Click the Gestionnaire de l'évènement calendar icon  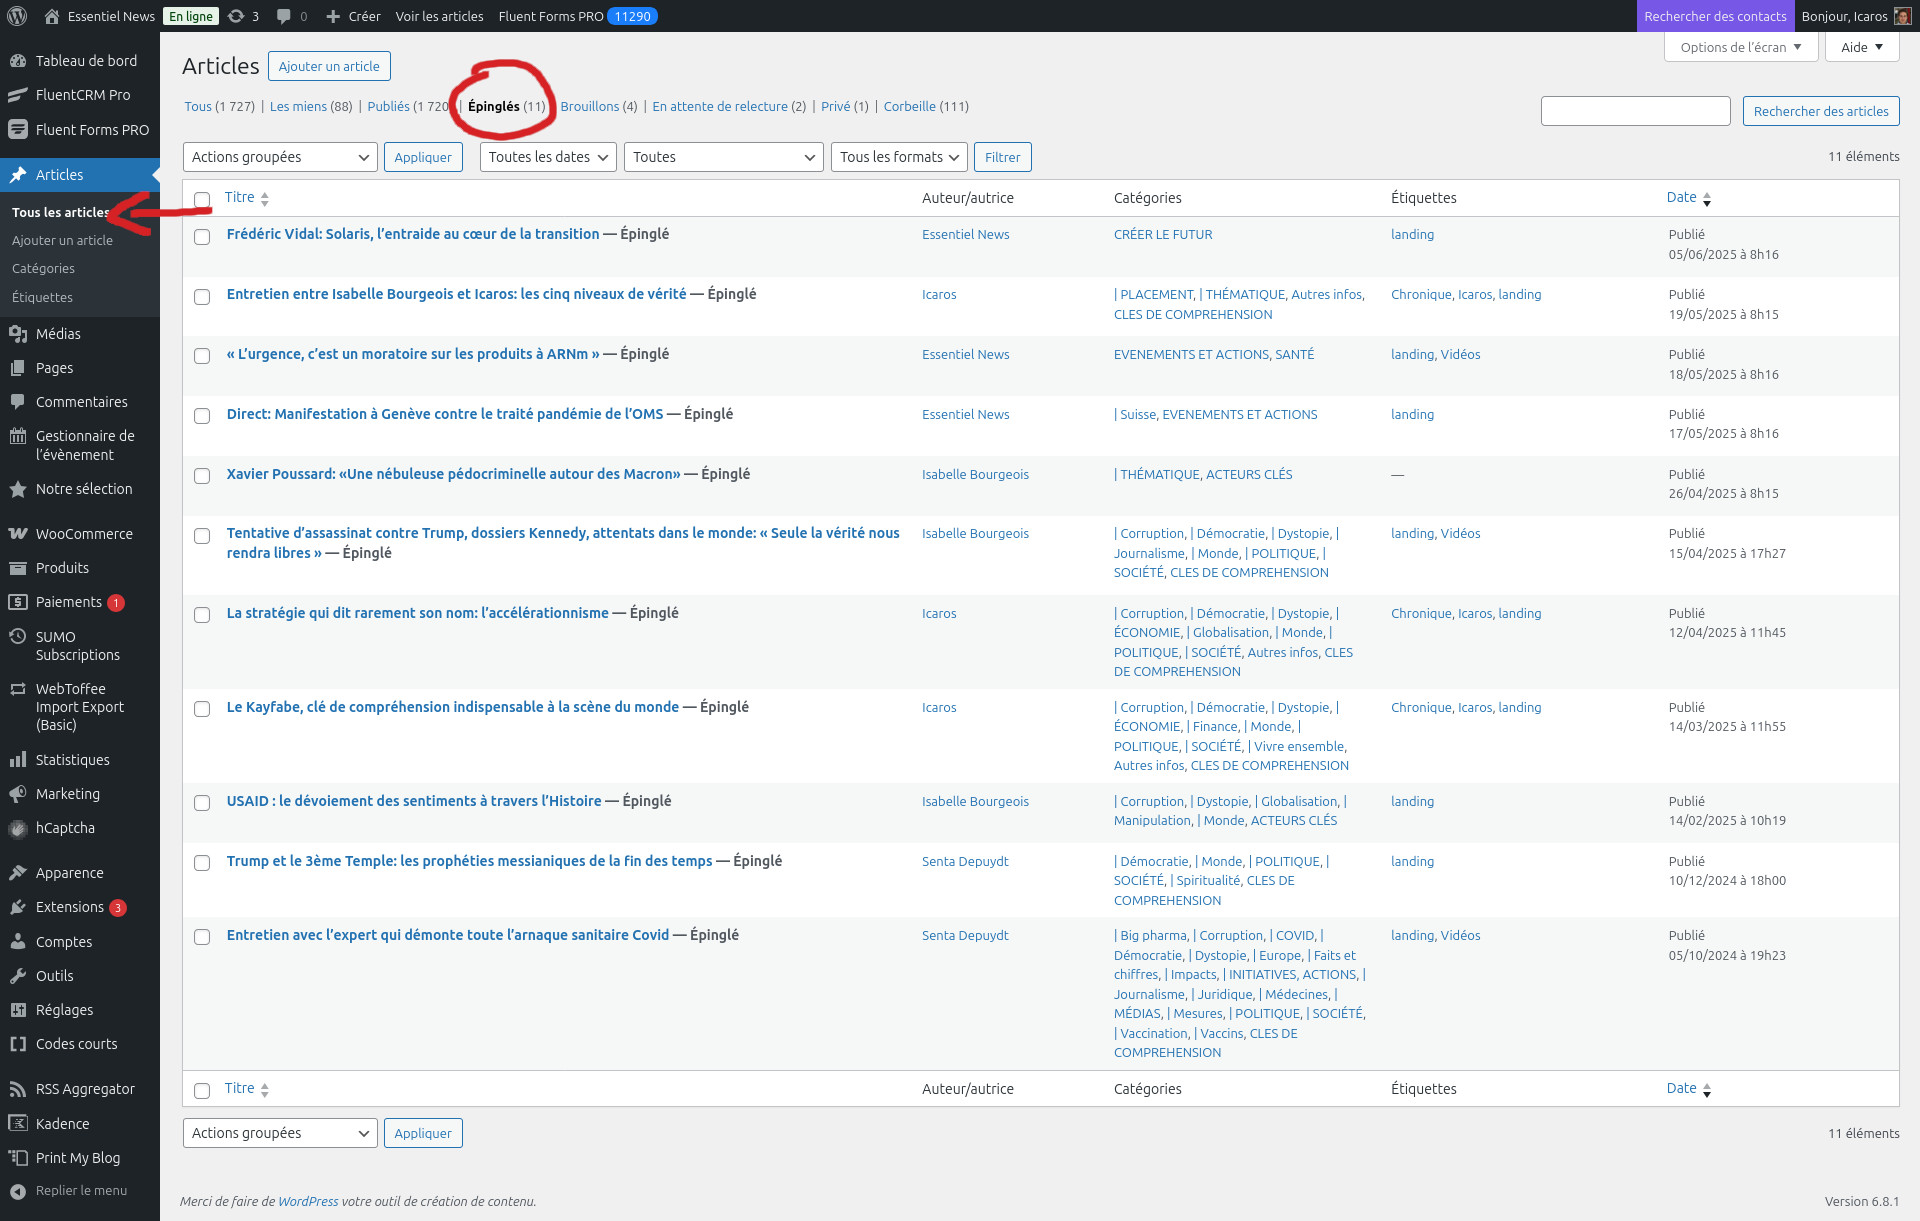pyautogui.click(x=17, y=436)
